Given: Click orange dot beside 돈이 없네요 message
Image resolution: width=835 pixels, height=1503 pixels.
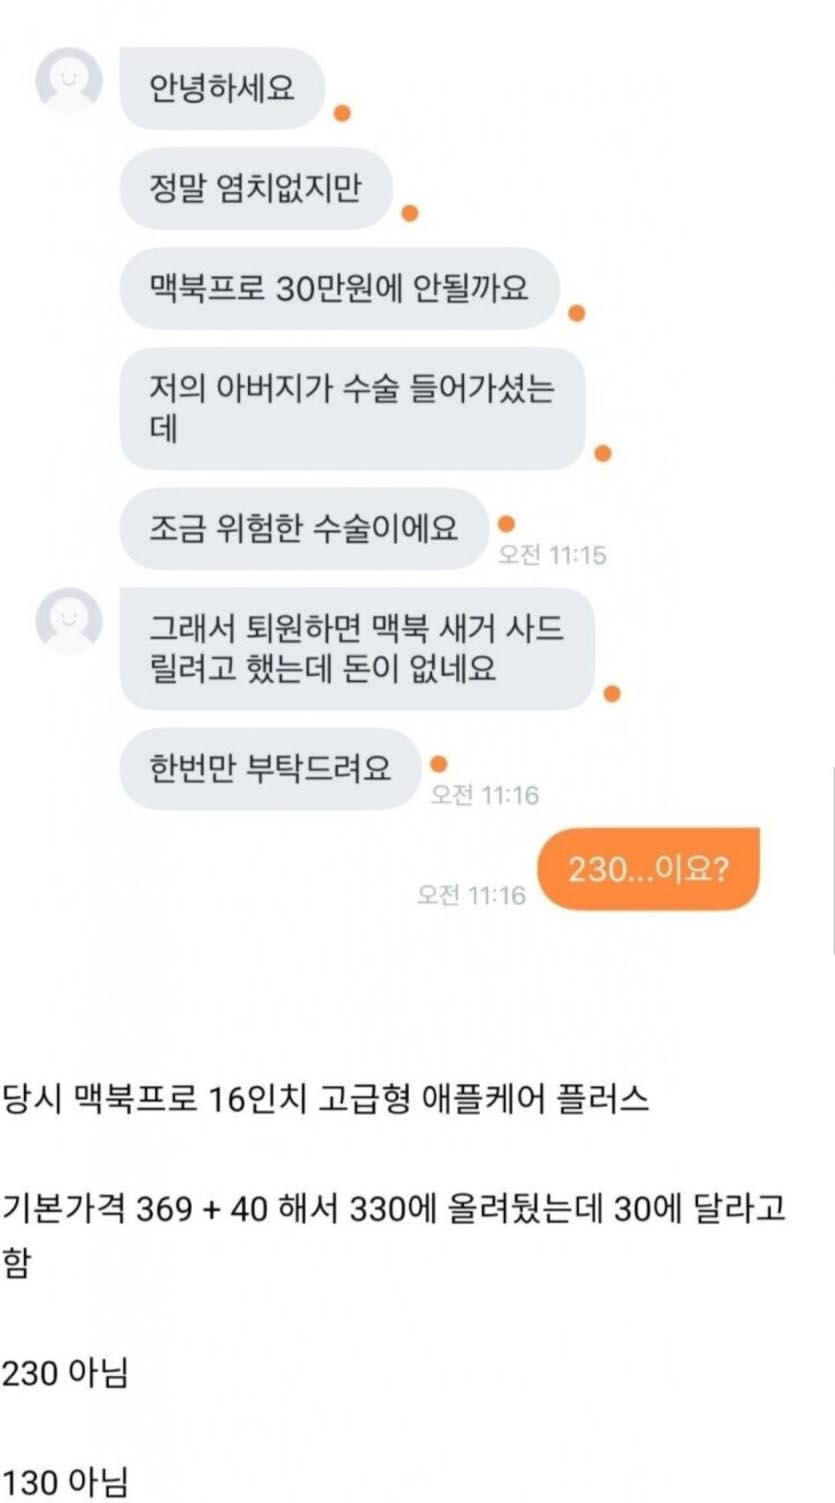Looking at the screenshot, I should tap(612, 693).
